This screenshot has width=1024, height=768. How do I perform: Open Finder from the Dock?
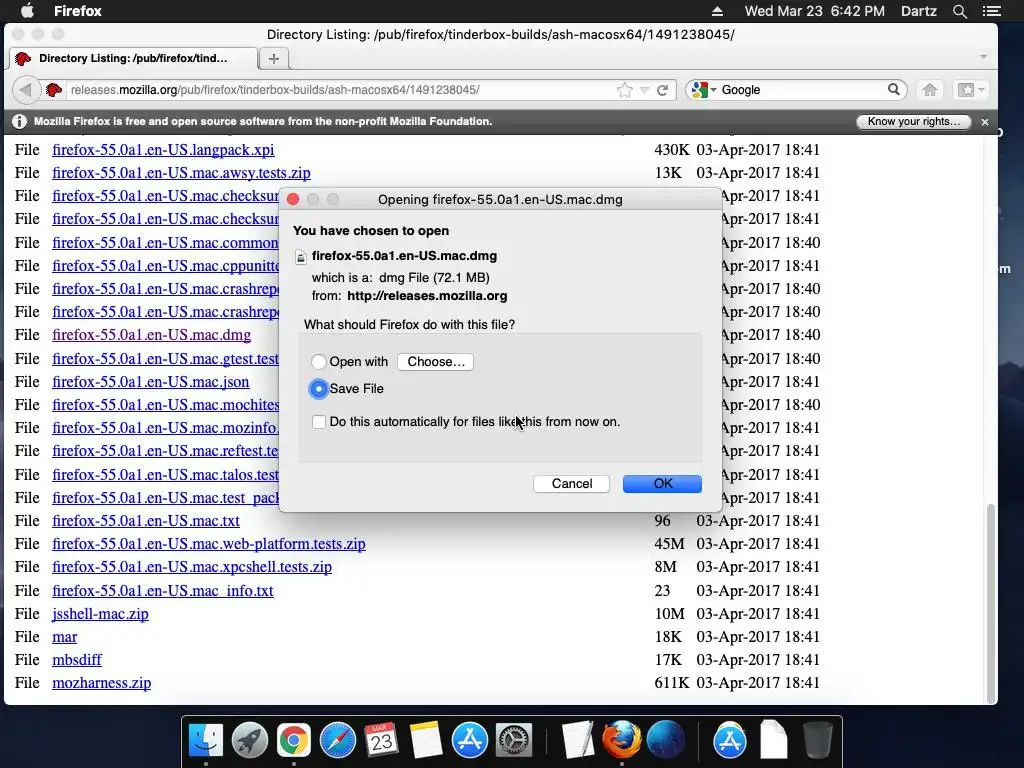pos(205,741)
